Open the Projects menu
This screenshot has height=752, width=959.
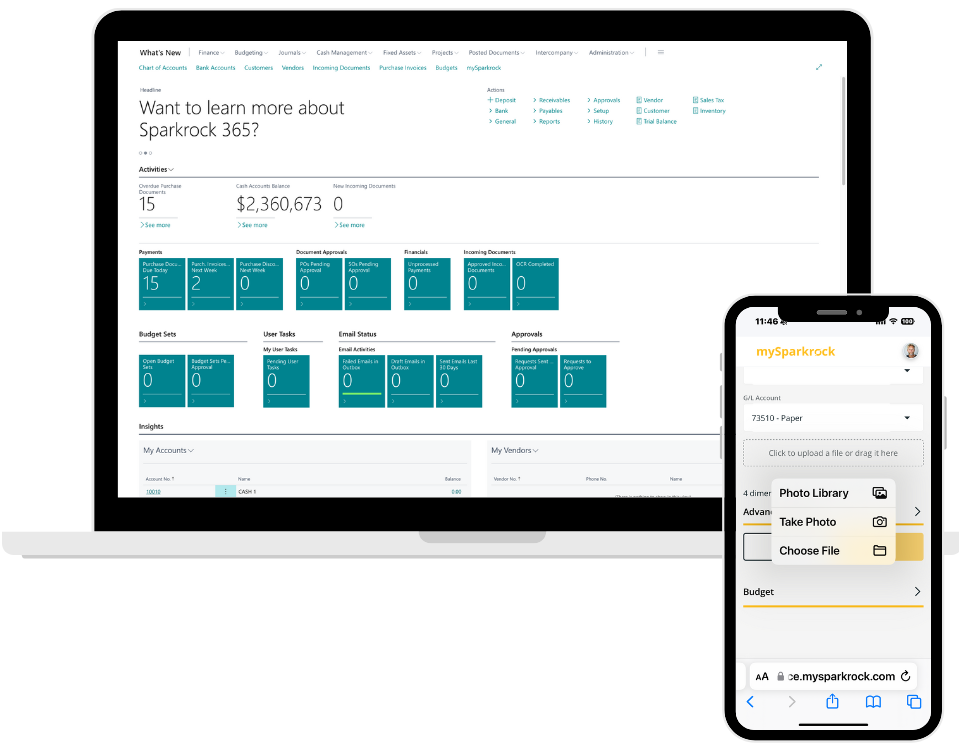445,53
